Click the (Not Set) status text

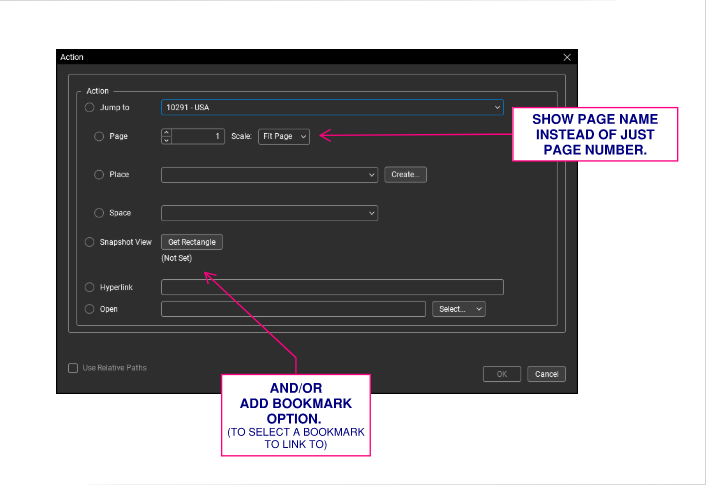176,258
